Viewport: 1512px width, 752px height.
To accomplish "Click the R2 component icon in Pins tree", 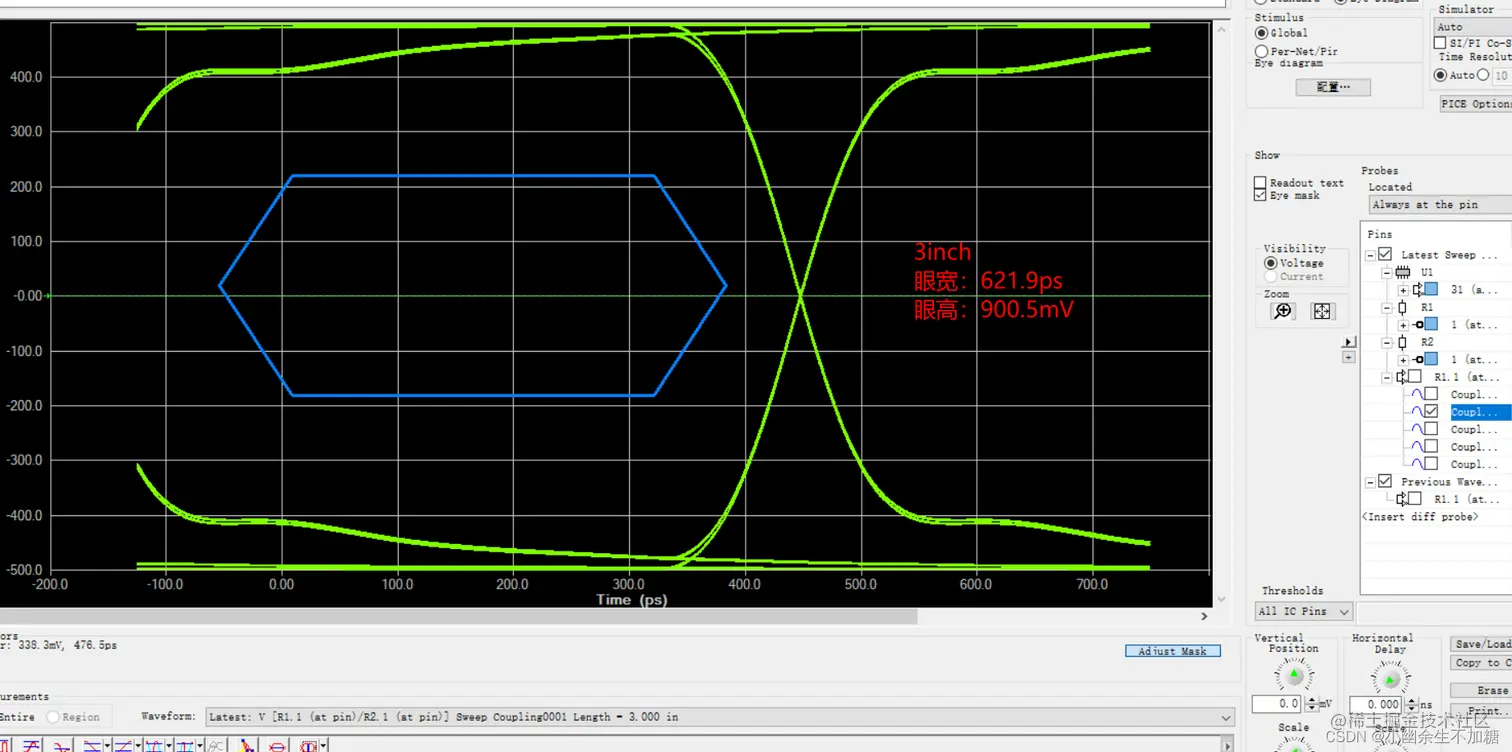I will point(1402,342).
